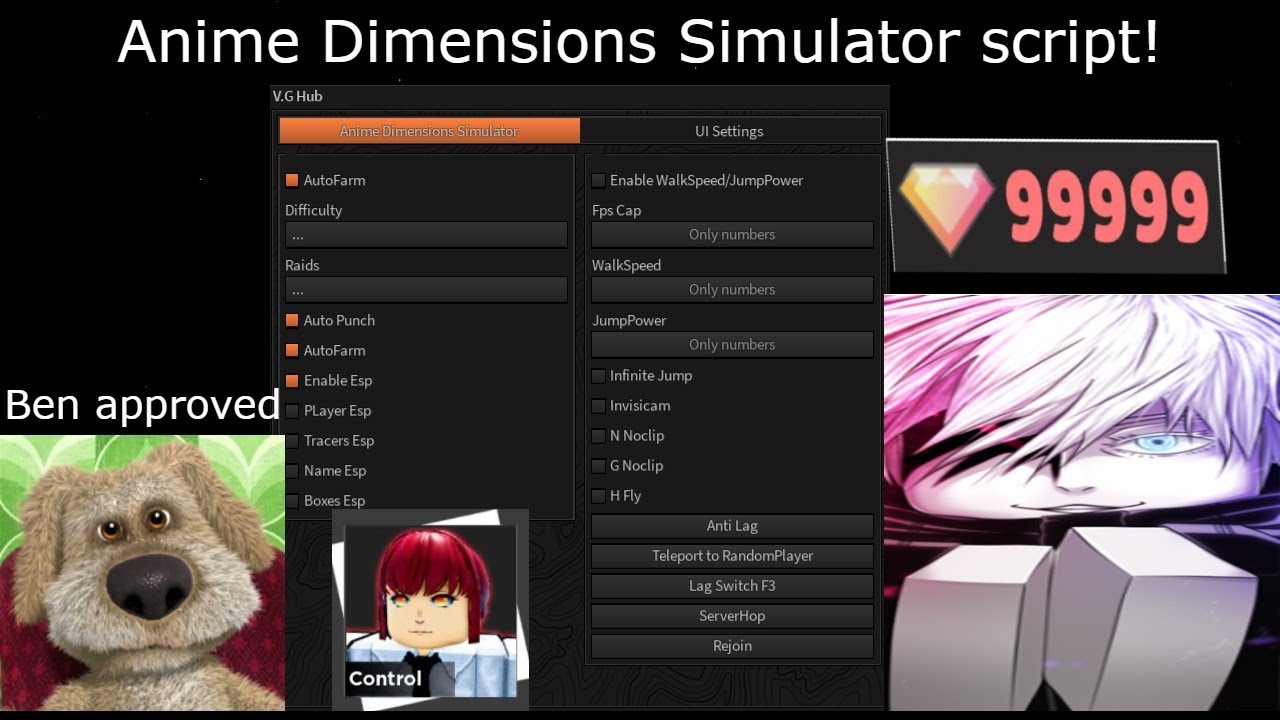Enable the Invisicam checkbox

598,406
